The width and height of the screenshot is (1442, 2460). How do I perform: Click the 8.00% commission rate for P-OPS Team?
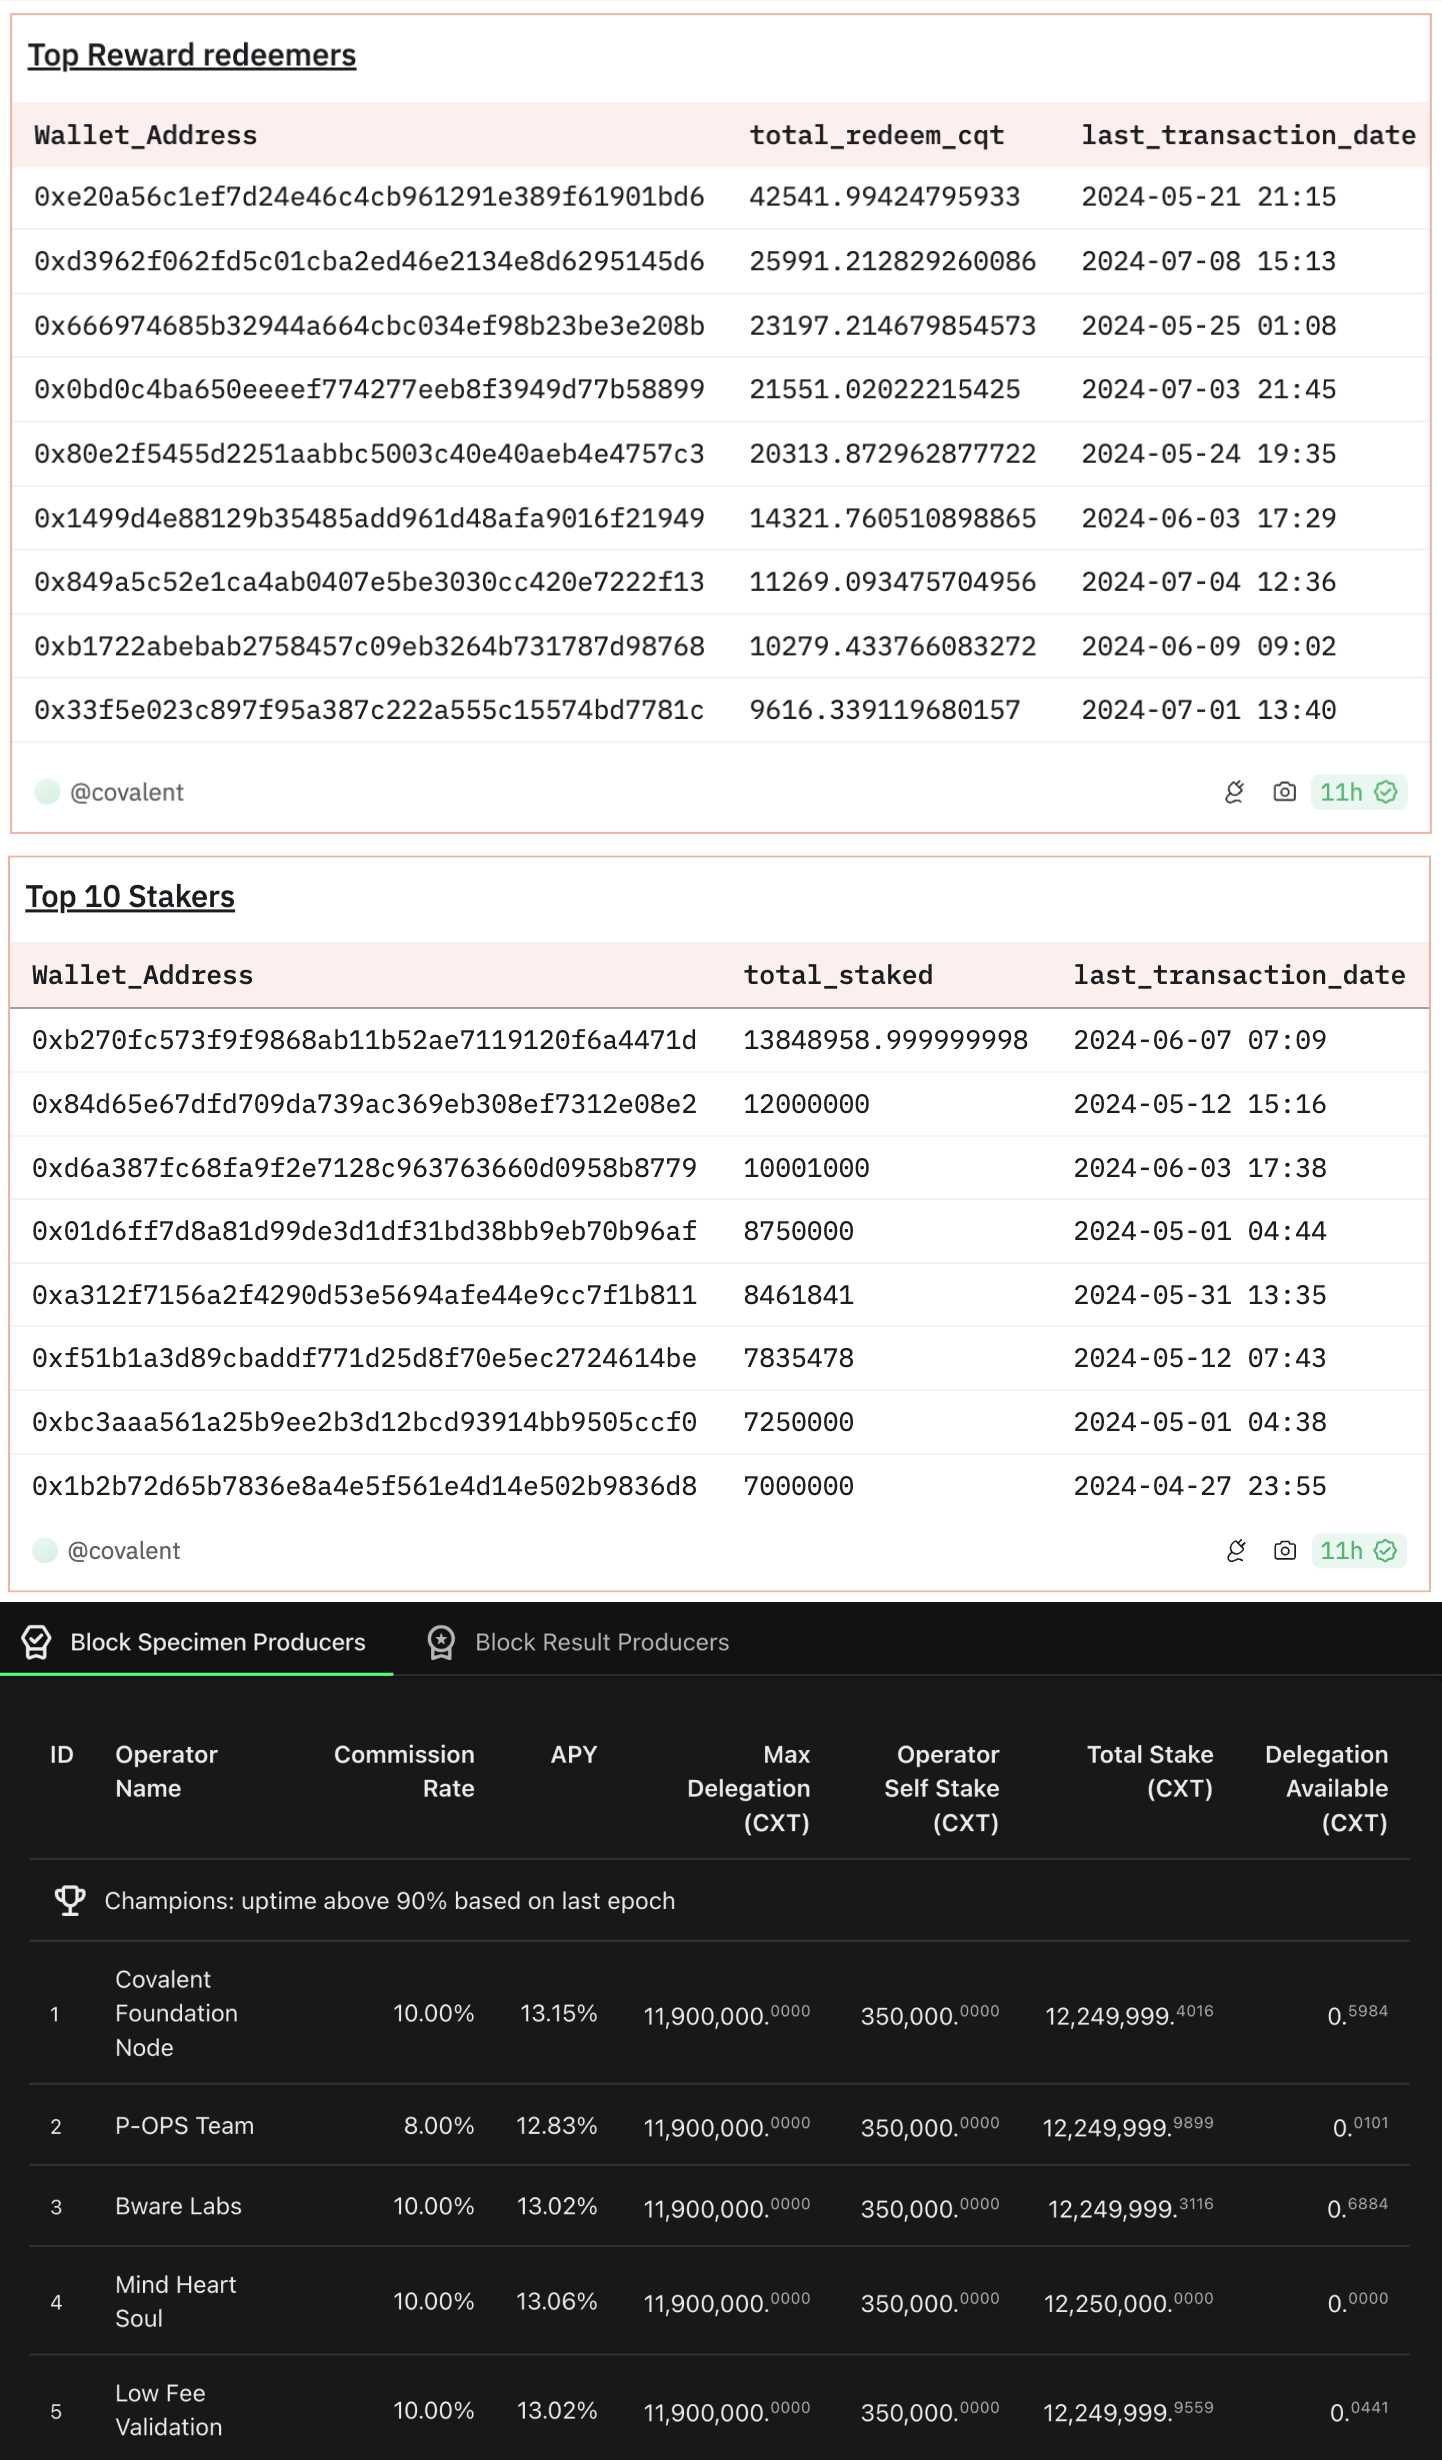pos(439,2125)
